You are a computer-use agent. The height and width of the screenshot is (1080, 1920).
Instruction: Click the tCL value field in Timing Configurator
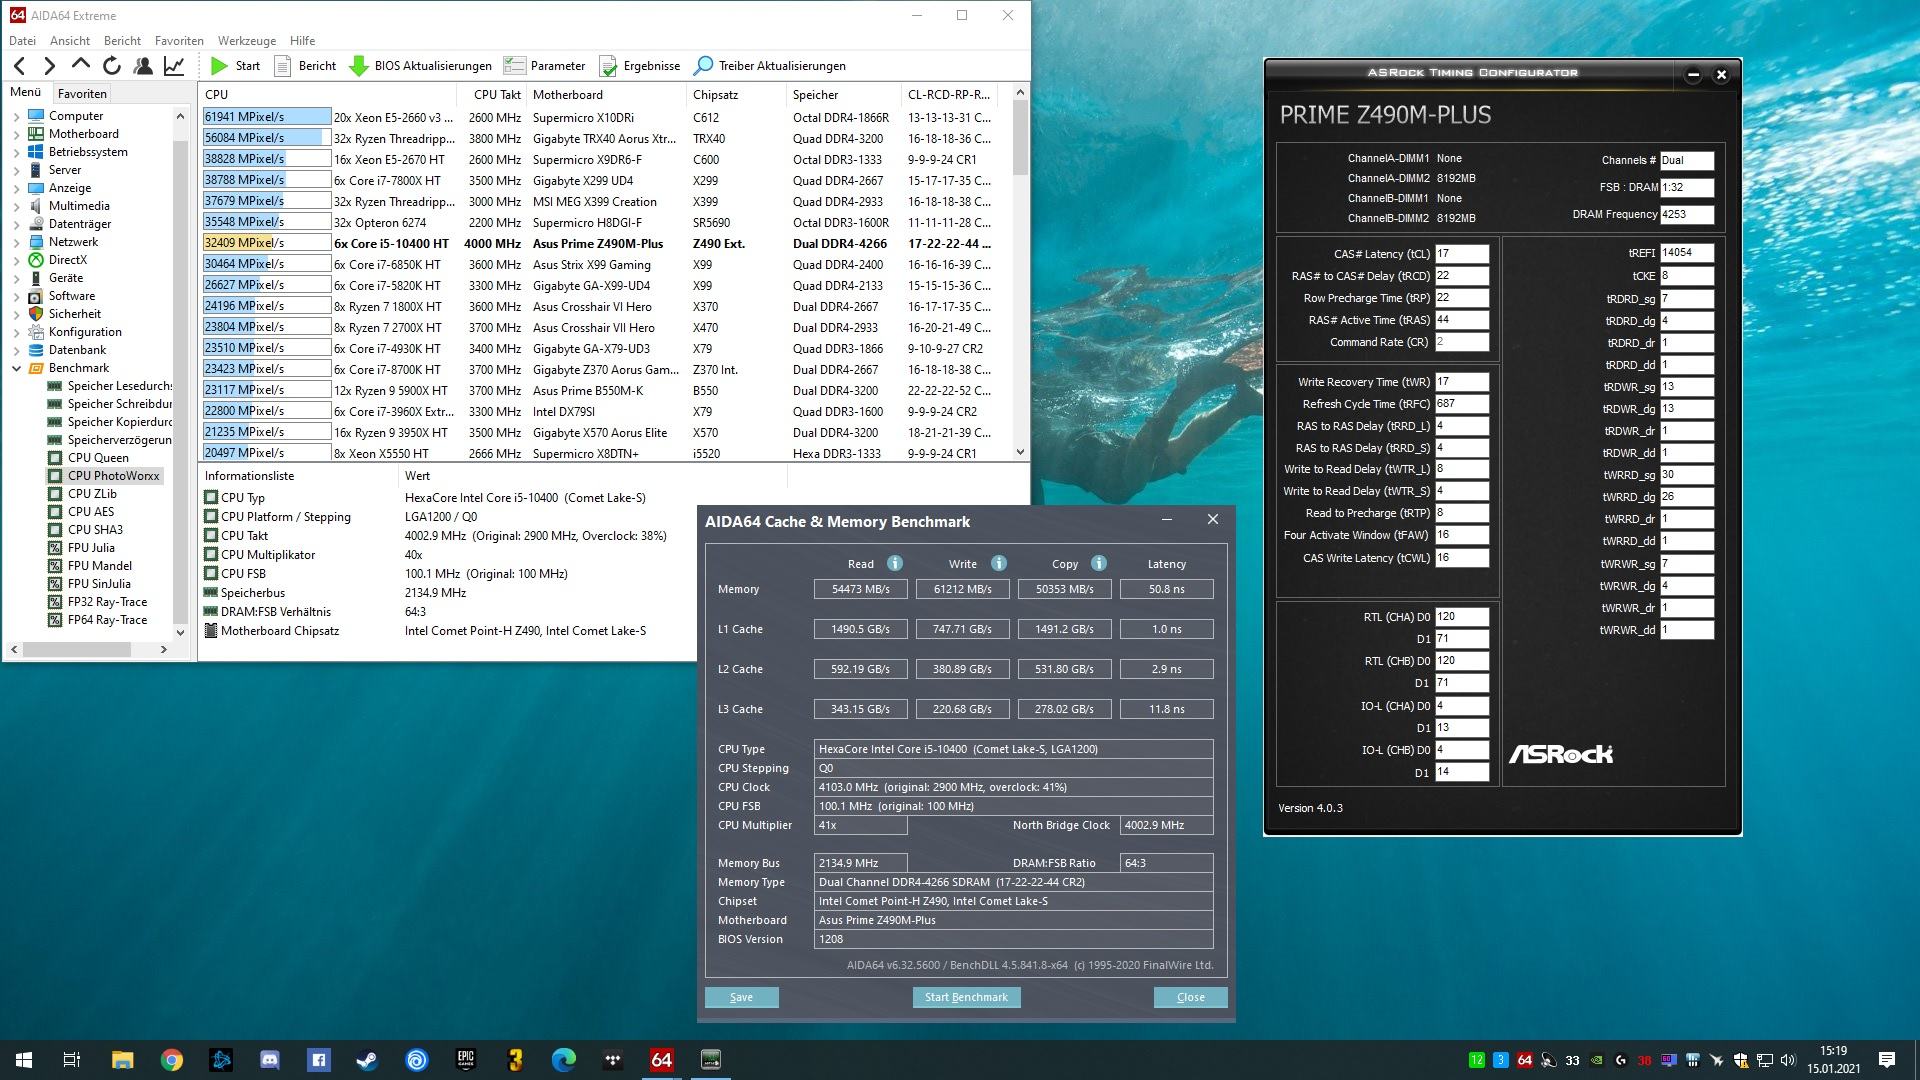(1461, 254)
